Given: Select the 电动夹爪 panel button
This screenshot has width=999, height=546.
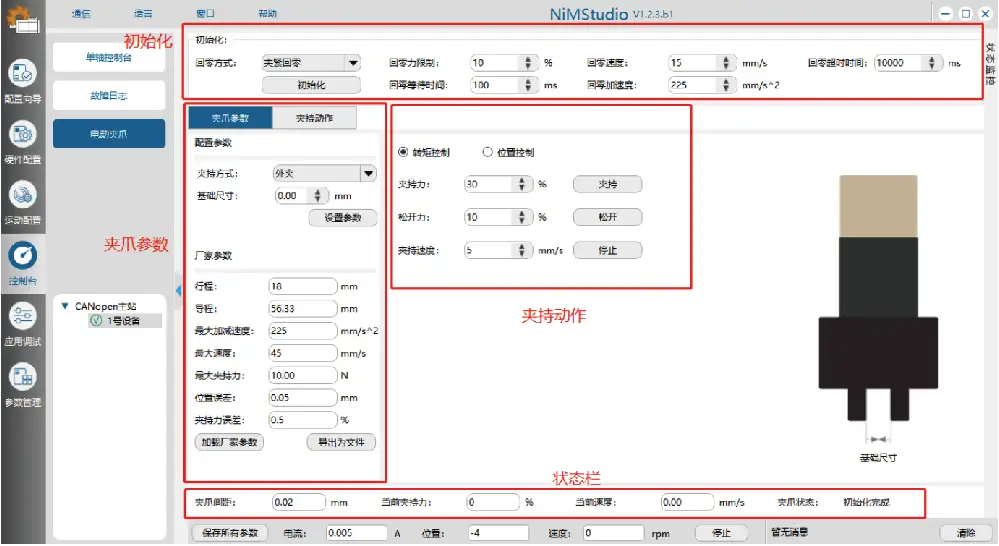Looking at the screenshot, I should tap(109, 134).
